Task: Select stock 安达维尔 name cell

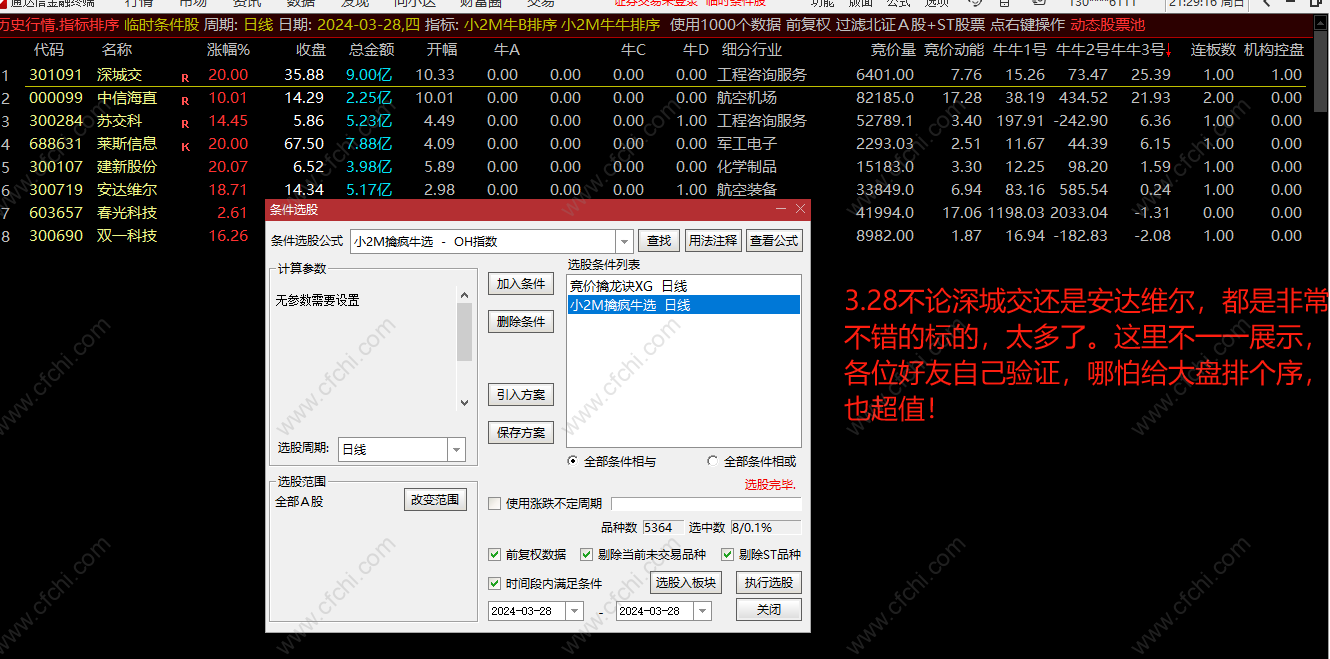Action: [x=127, y=190]
